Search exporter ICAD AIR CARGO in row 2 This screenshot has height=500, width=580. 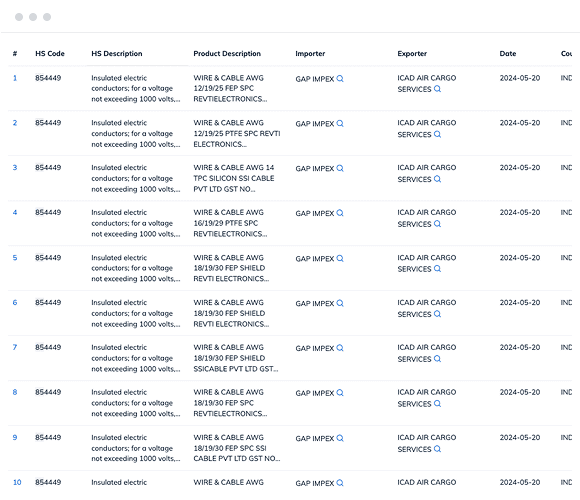point(437,134)
